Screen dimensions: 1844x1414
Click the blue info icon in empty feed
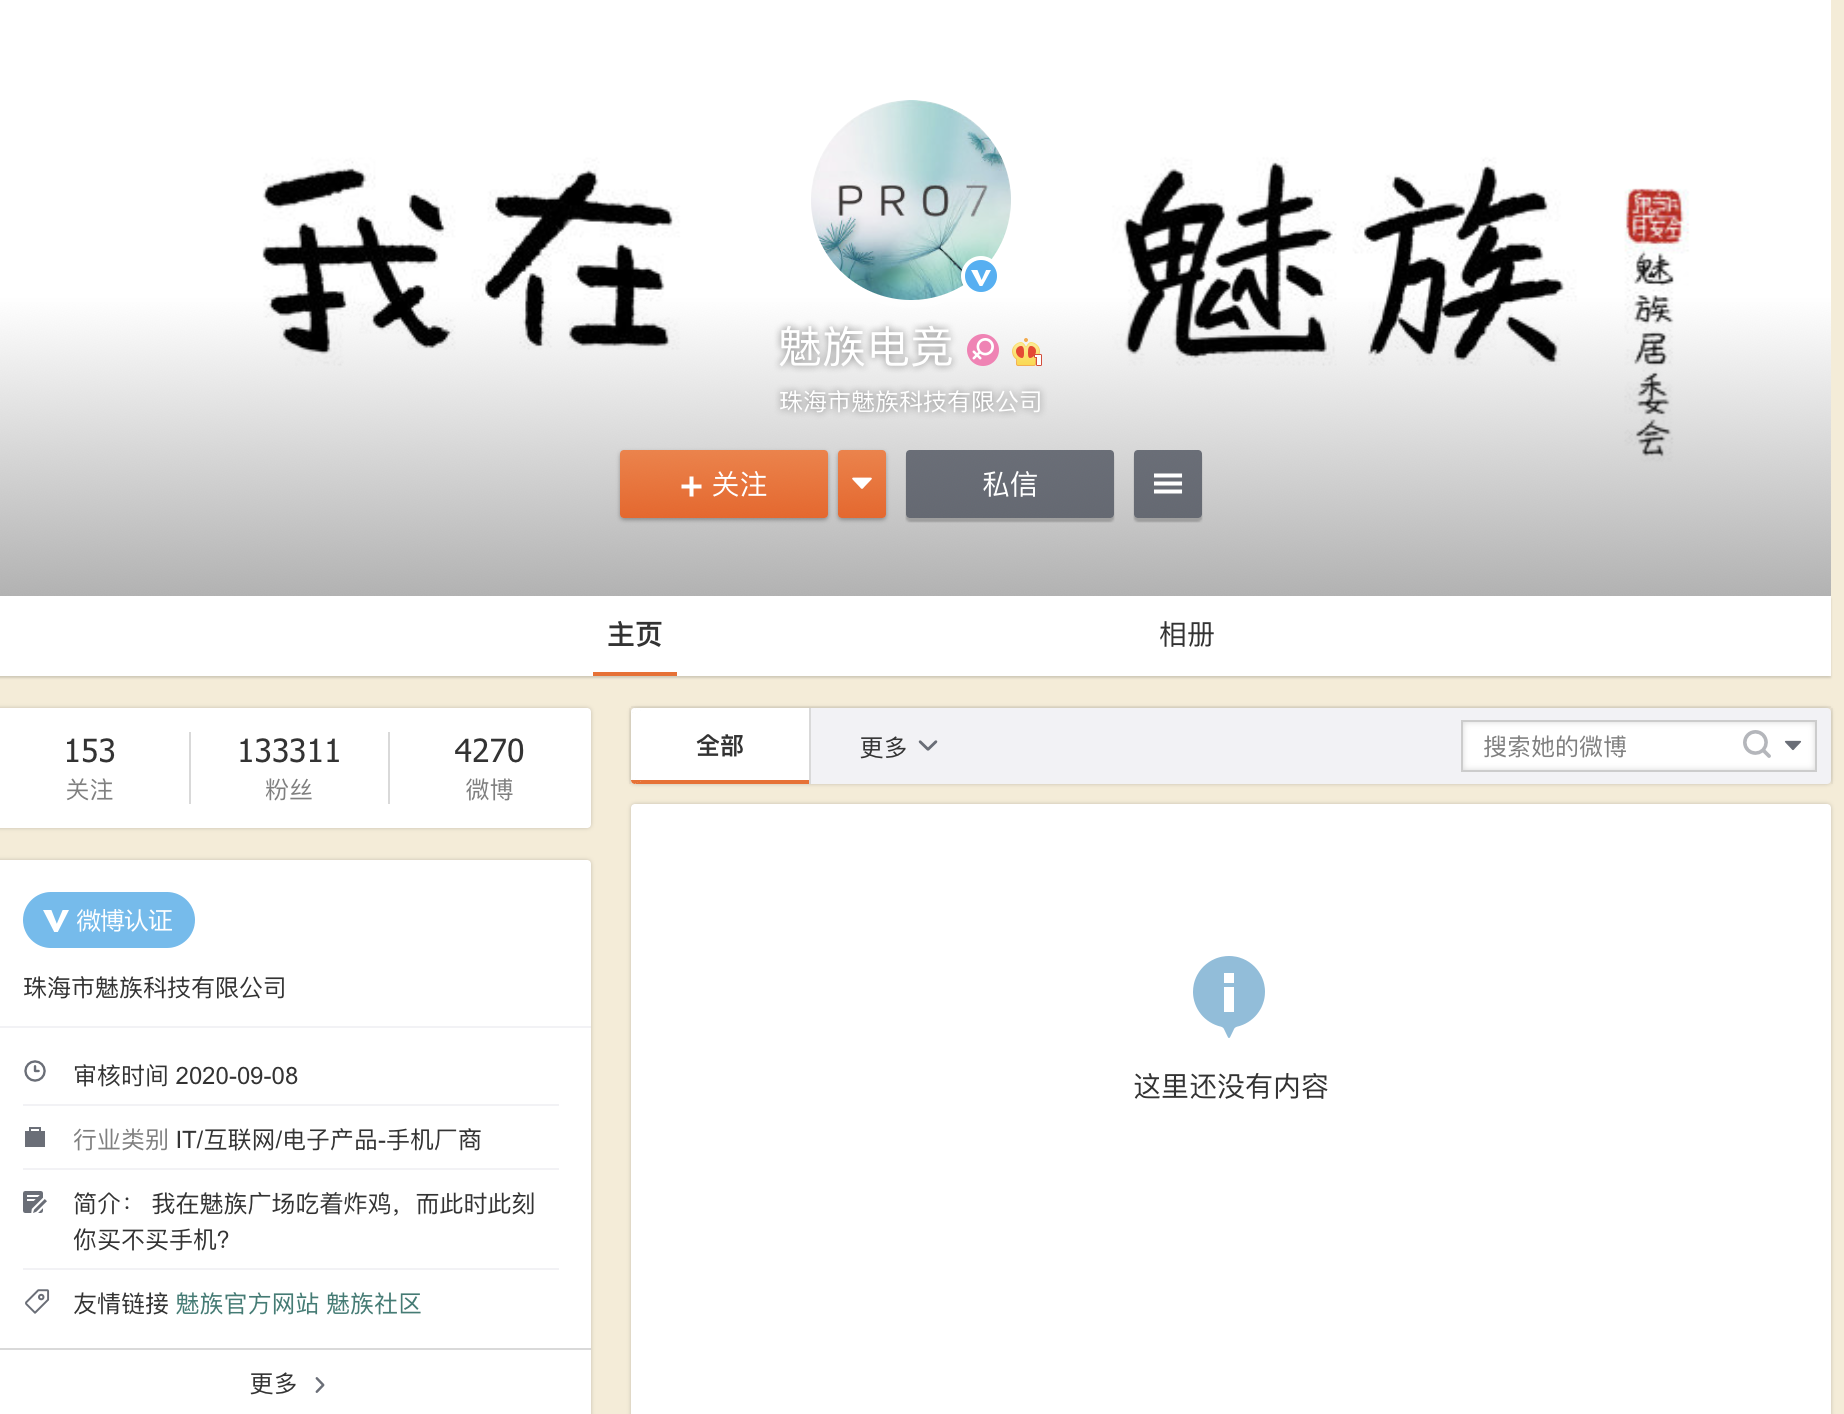click(1228, 993)
